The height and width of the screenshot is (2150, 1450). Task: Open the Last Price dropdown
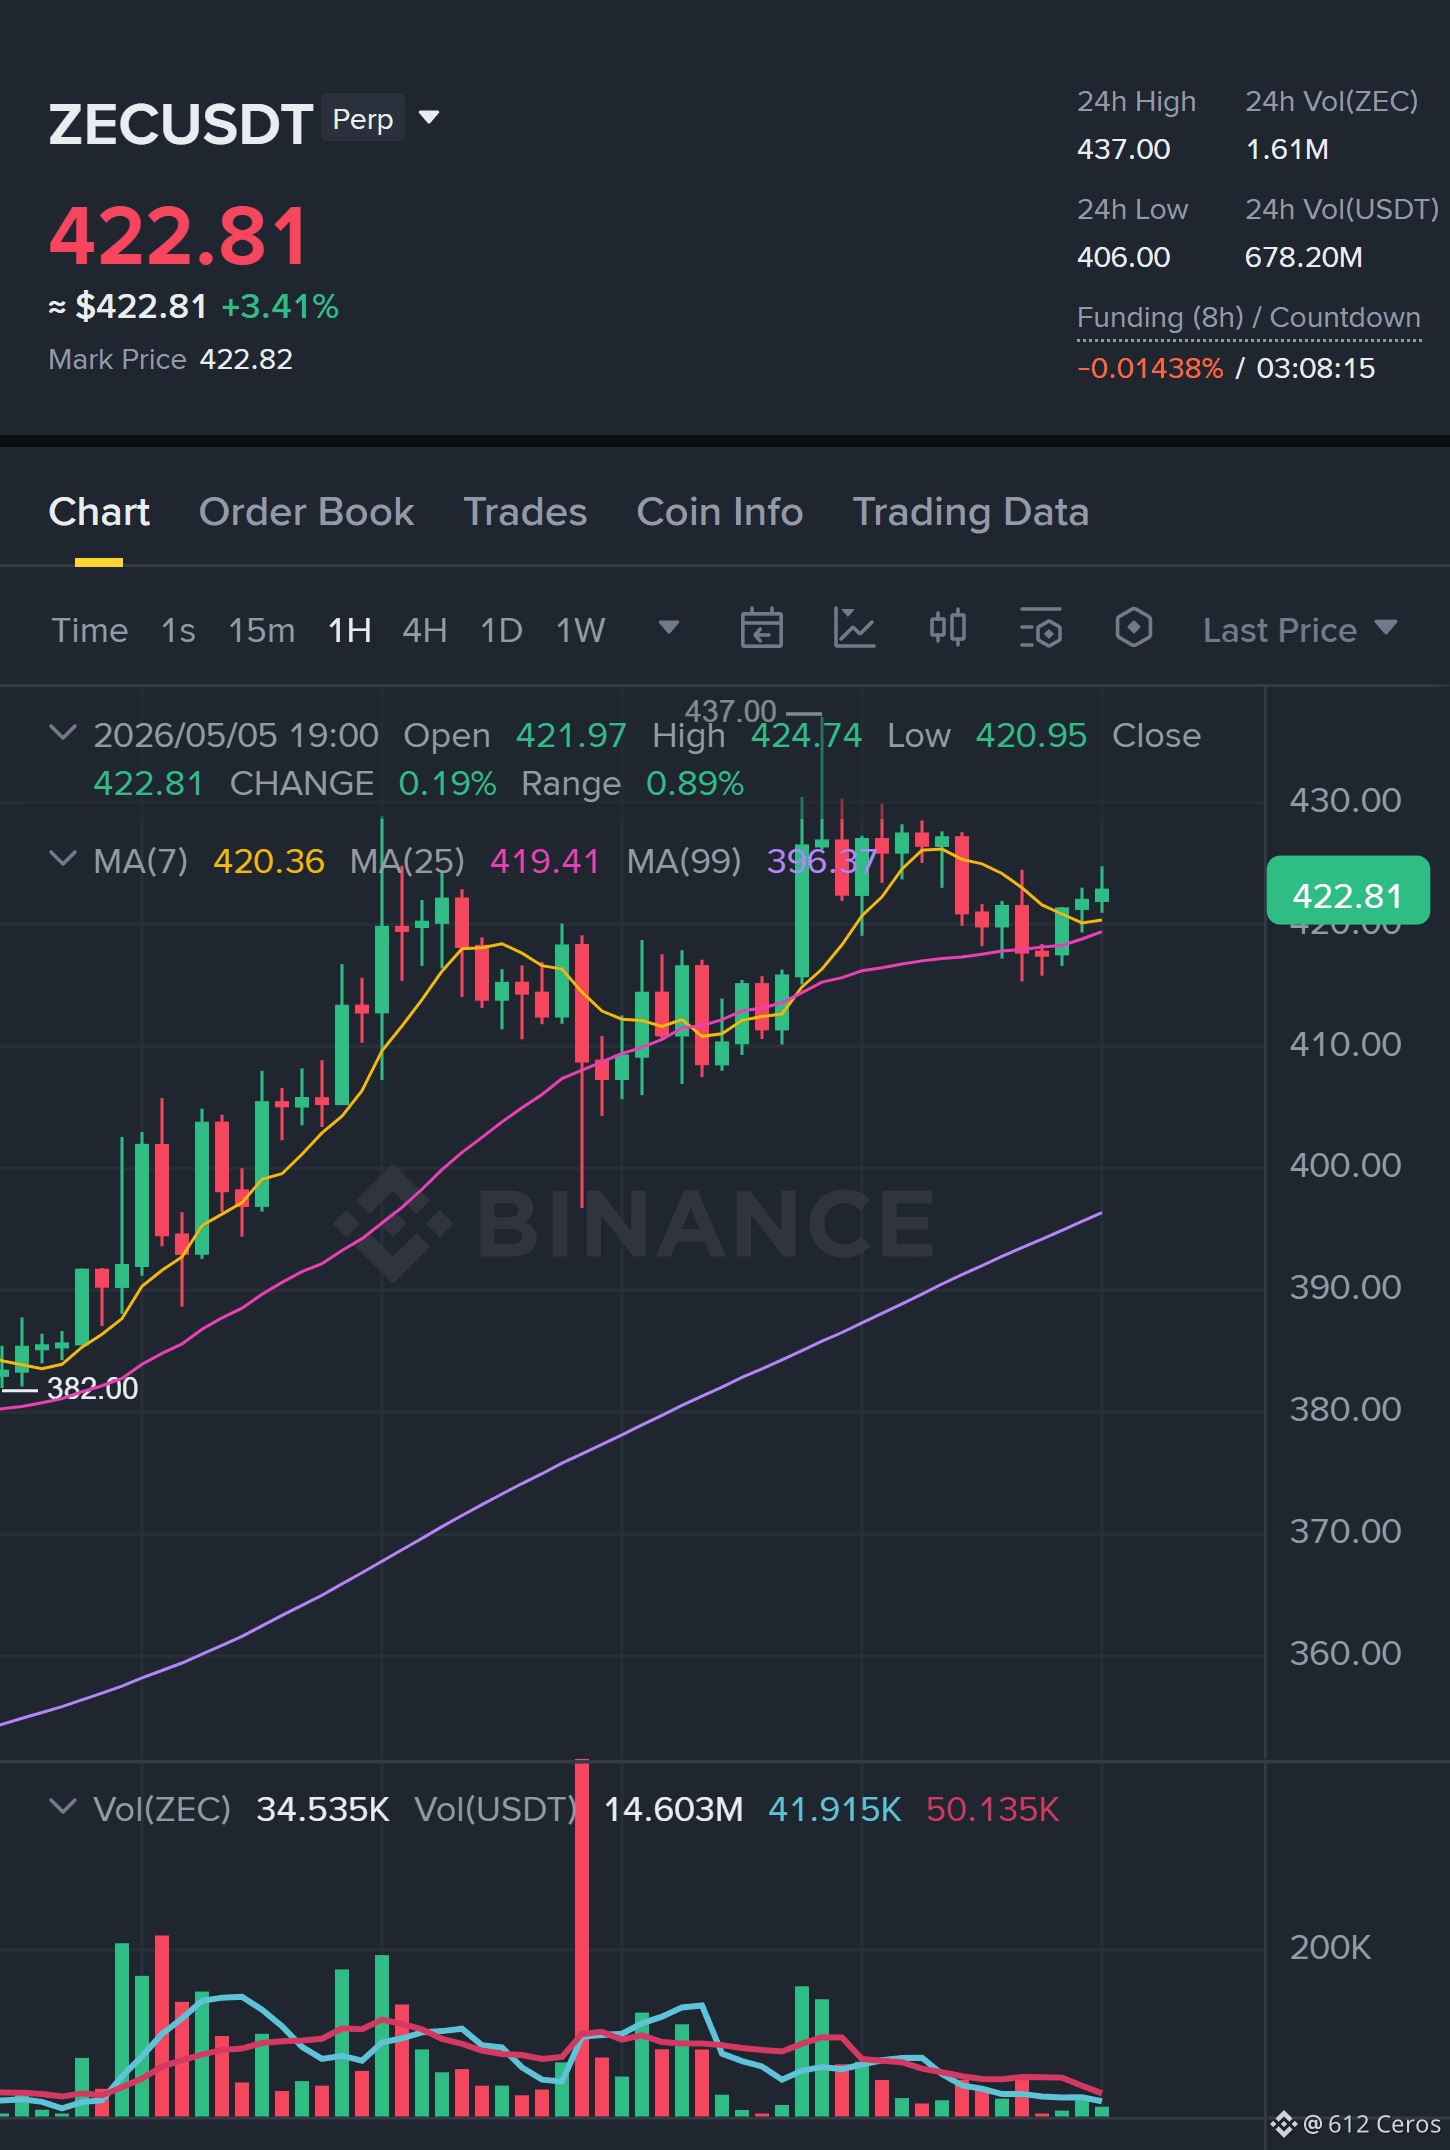[1299, 630]
